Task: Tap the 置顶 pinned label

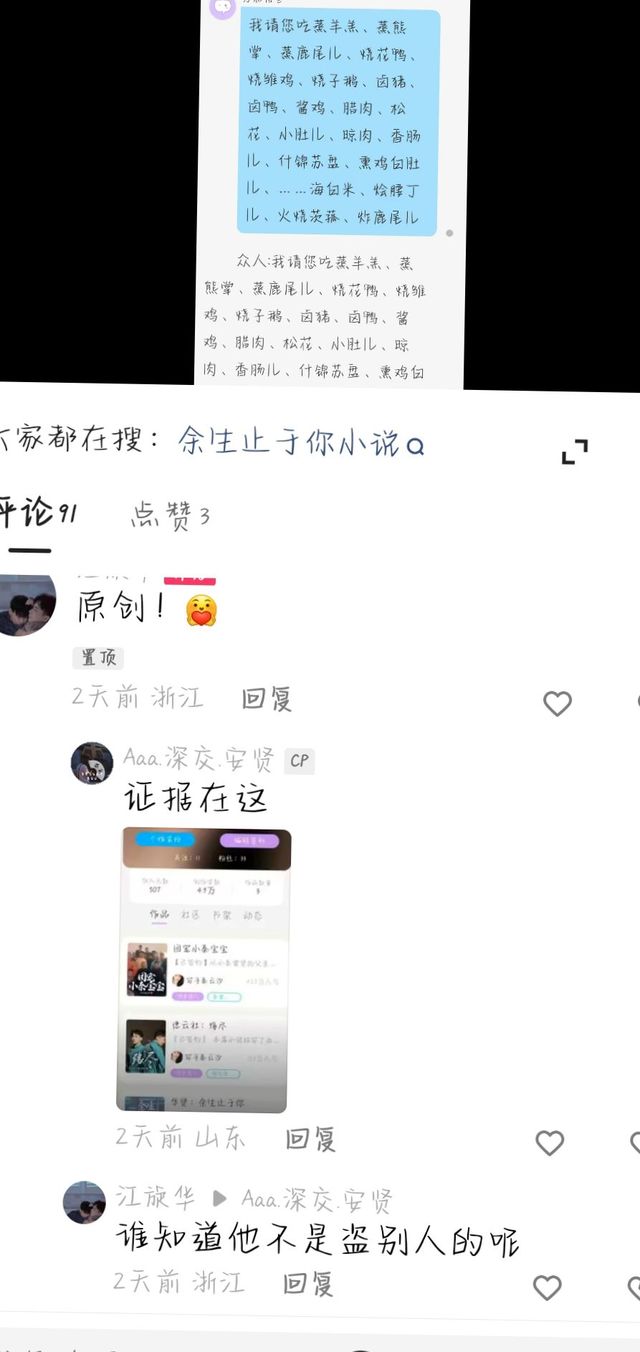Action: (x=98, y=657)
